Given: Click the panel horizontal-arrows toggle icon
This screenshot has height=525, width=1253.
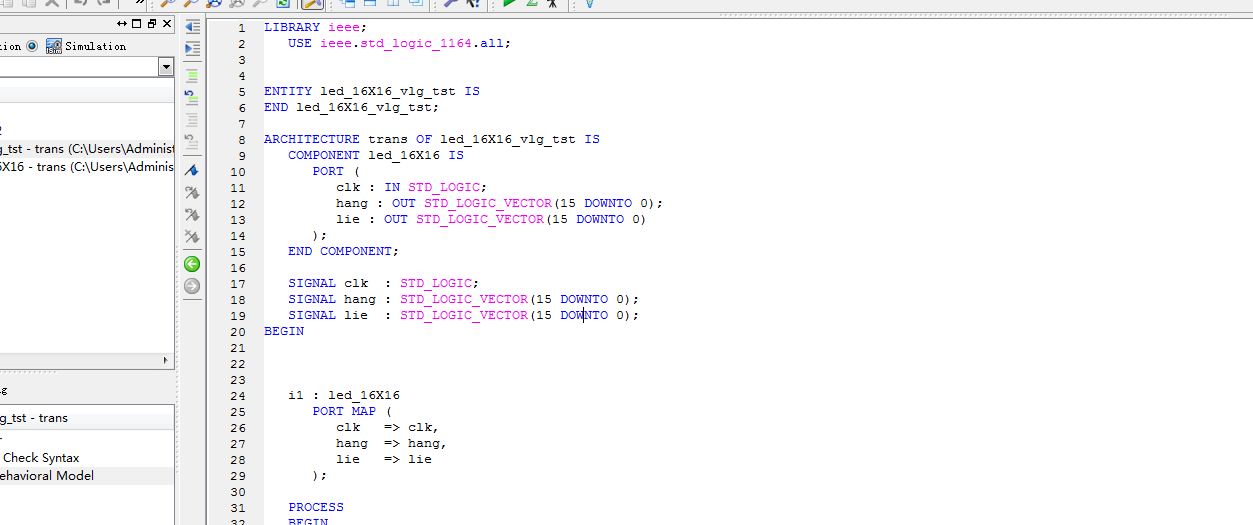Looking at the screenshot, I should click(122, 23).
